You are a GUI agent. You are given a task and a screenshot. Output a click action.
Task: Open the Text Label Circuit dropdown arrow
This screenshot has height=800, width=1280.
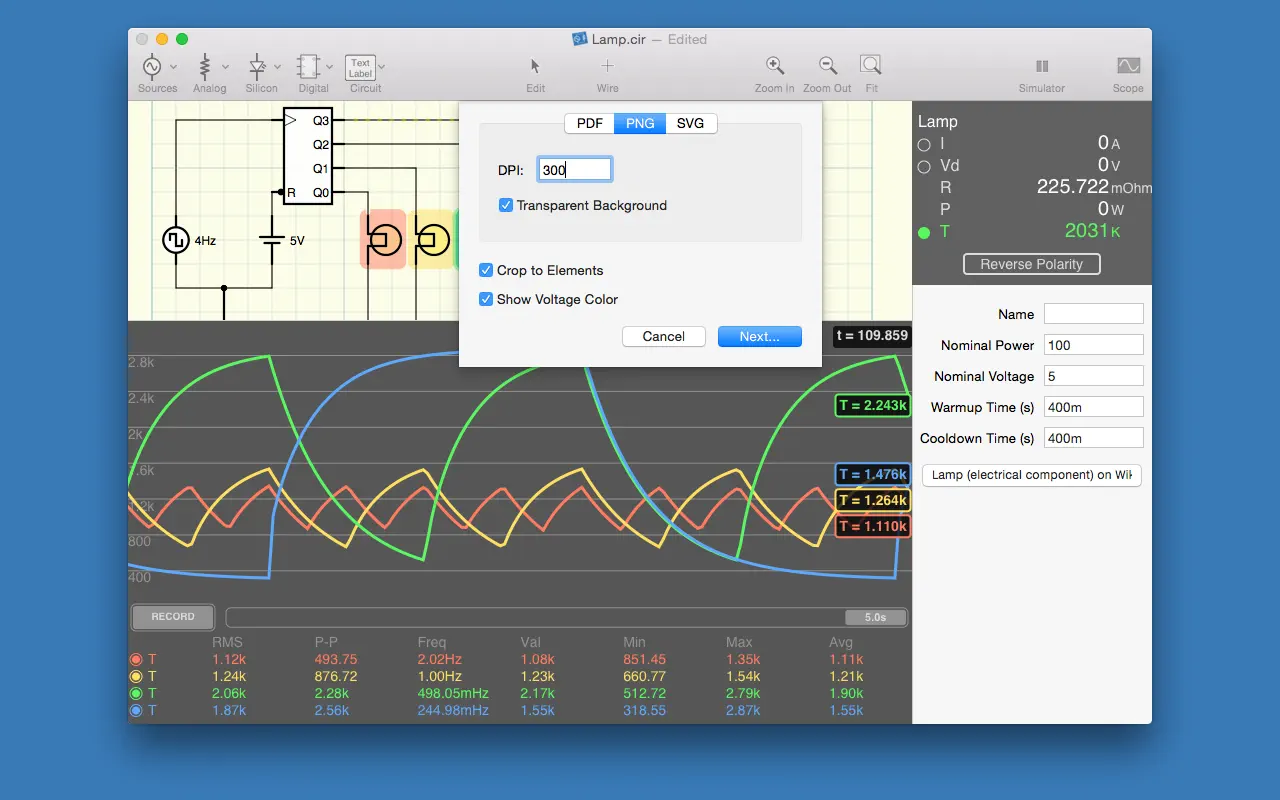point(382,67)
